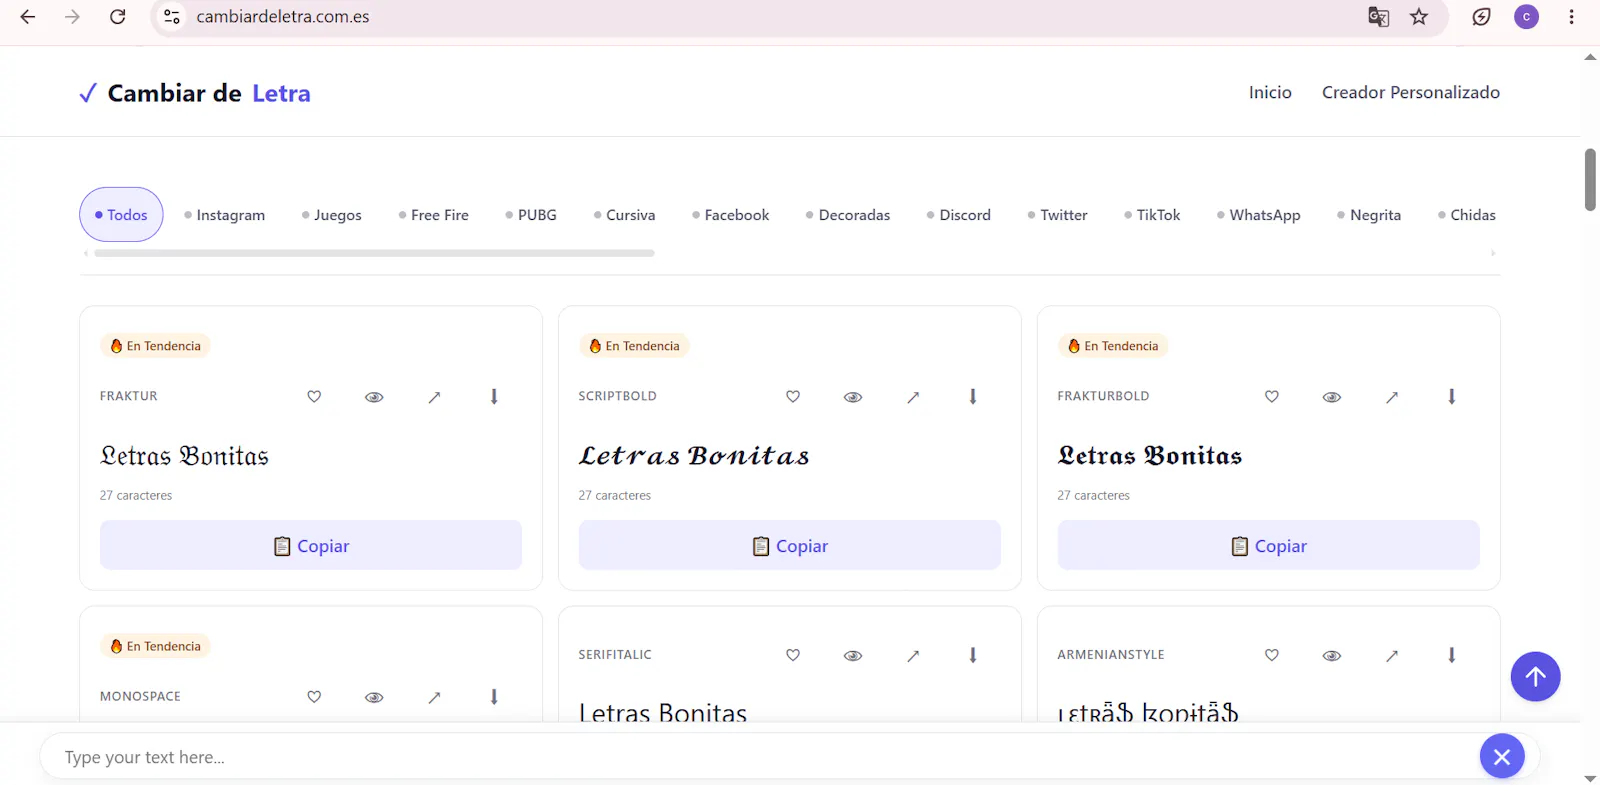Viewport: 1600px width, 785px height.
Task: Favorite the MONOSPACE font with the heart icon
Action: pos(314,697)
